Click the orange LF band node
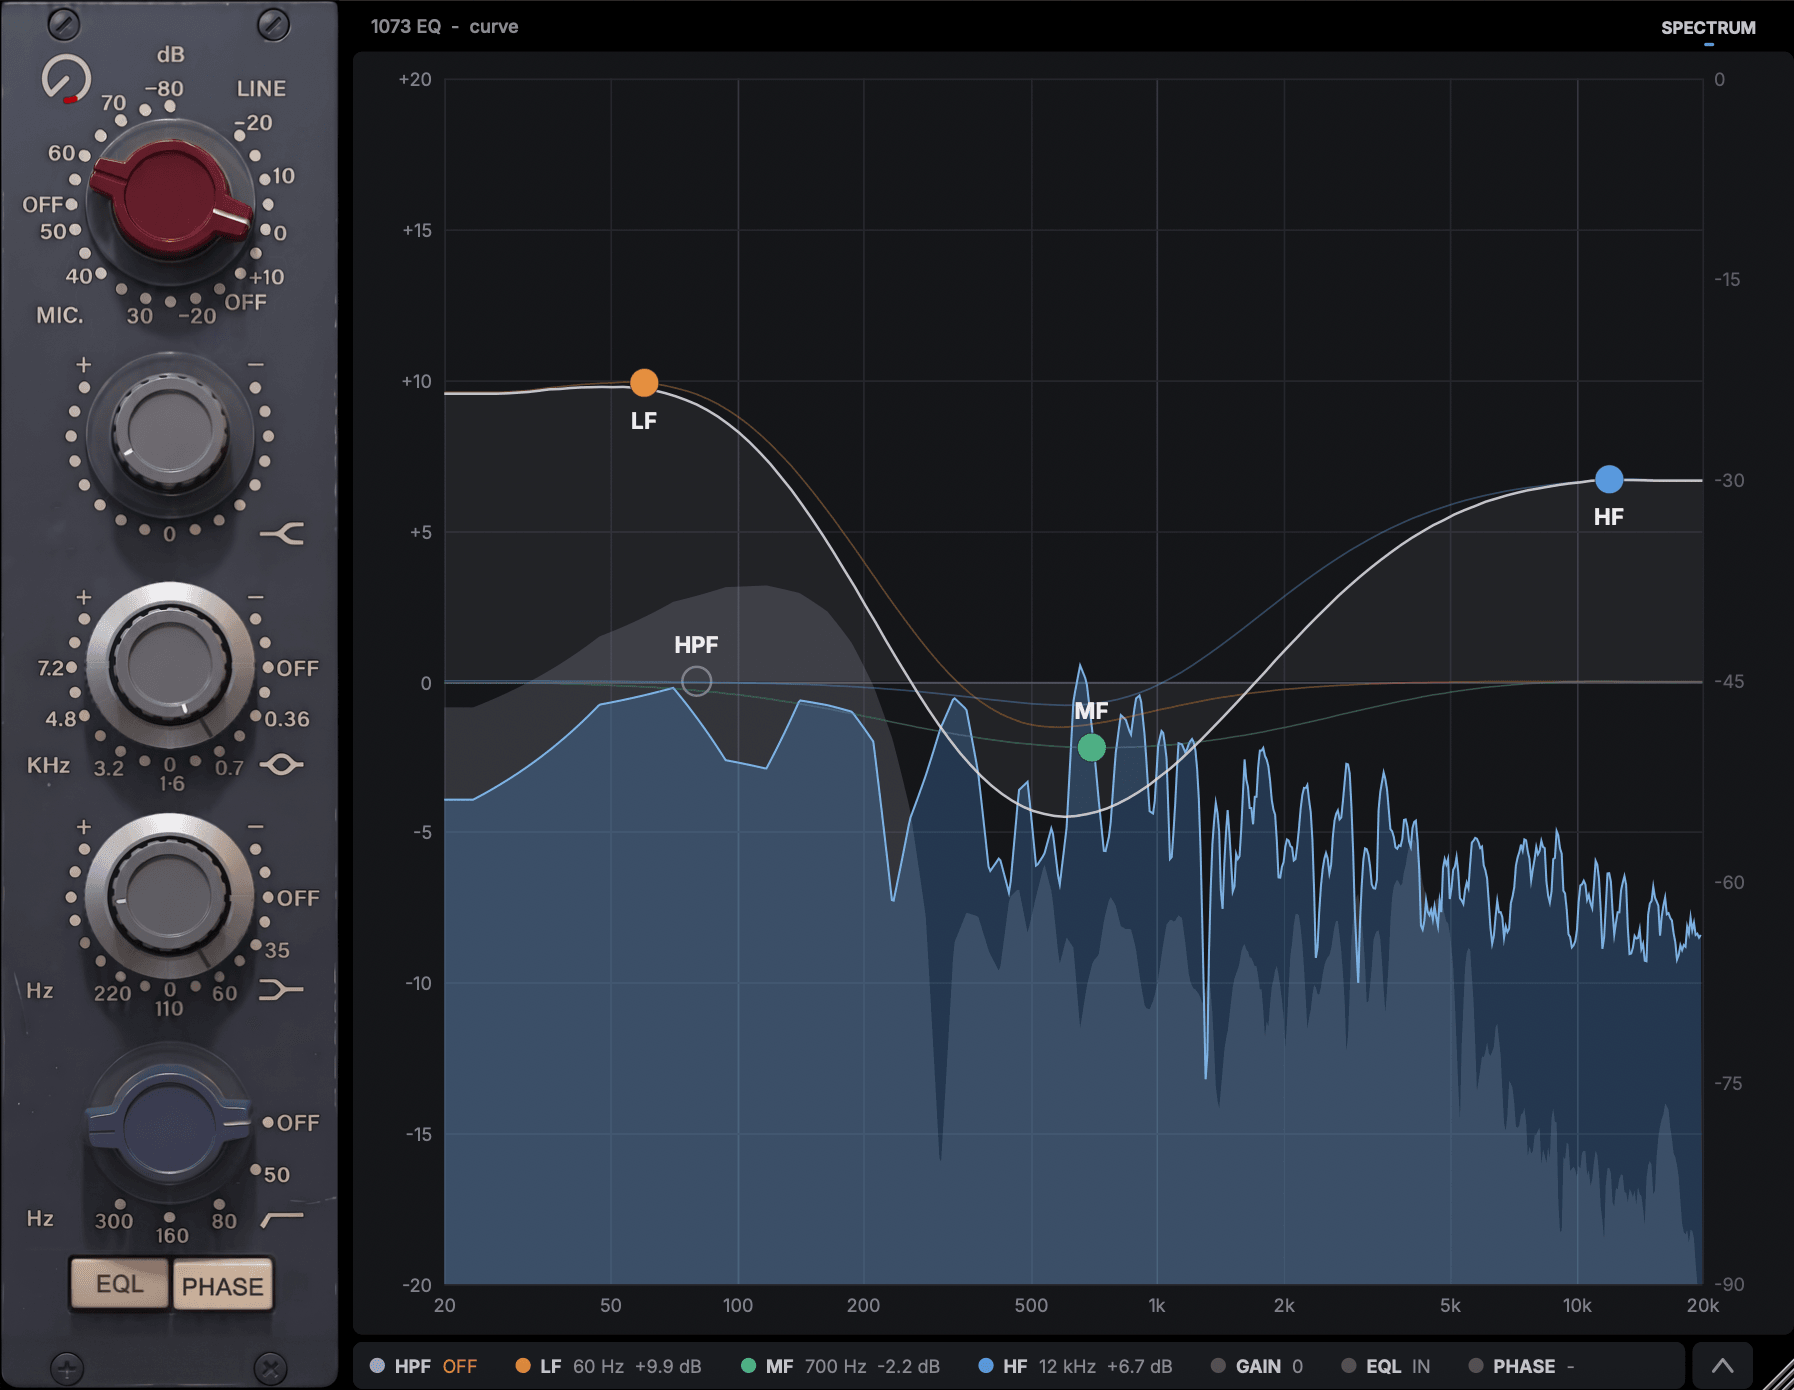 (x=644, y=383)
